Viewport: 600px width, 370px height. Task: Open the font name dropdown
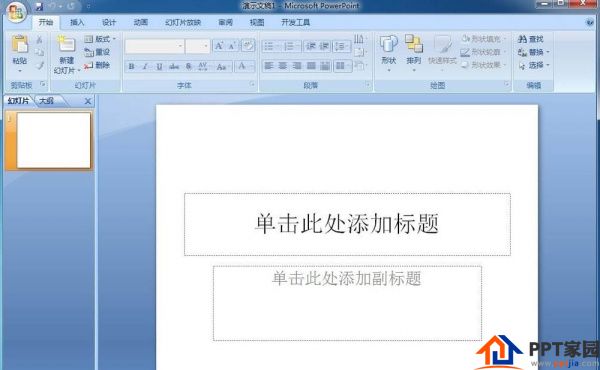pyautogui.click(x=180, y=46)
